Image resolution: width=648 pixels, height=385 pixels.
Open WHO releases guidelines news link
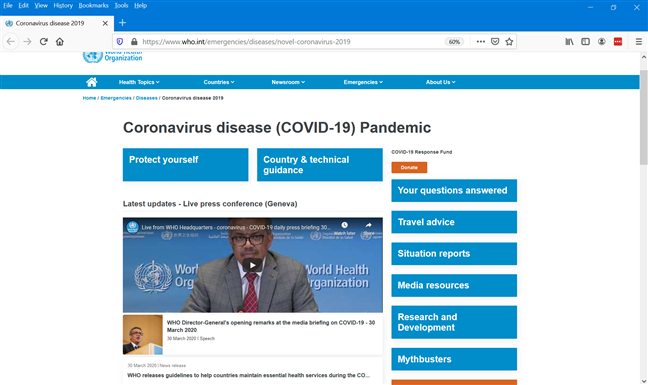[248, 375]
